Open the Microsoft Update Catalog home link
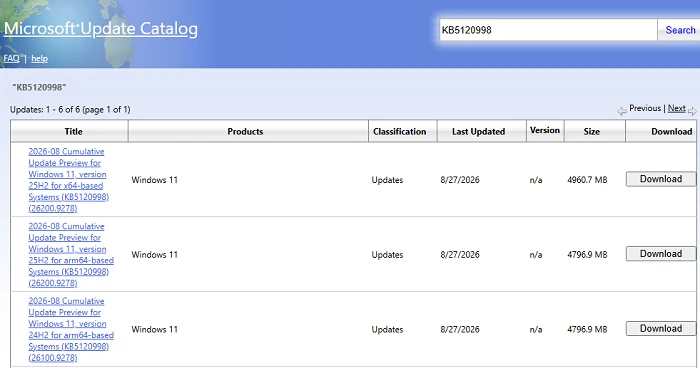The height and width of the screenshot is (368, 700). pyautogui.click(x=100, y=29)
